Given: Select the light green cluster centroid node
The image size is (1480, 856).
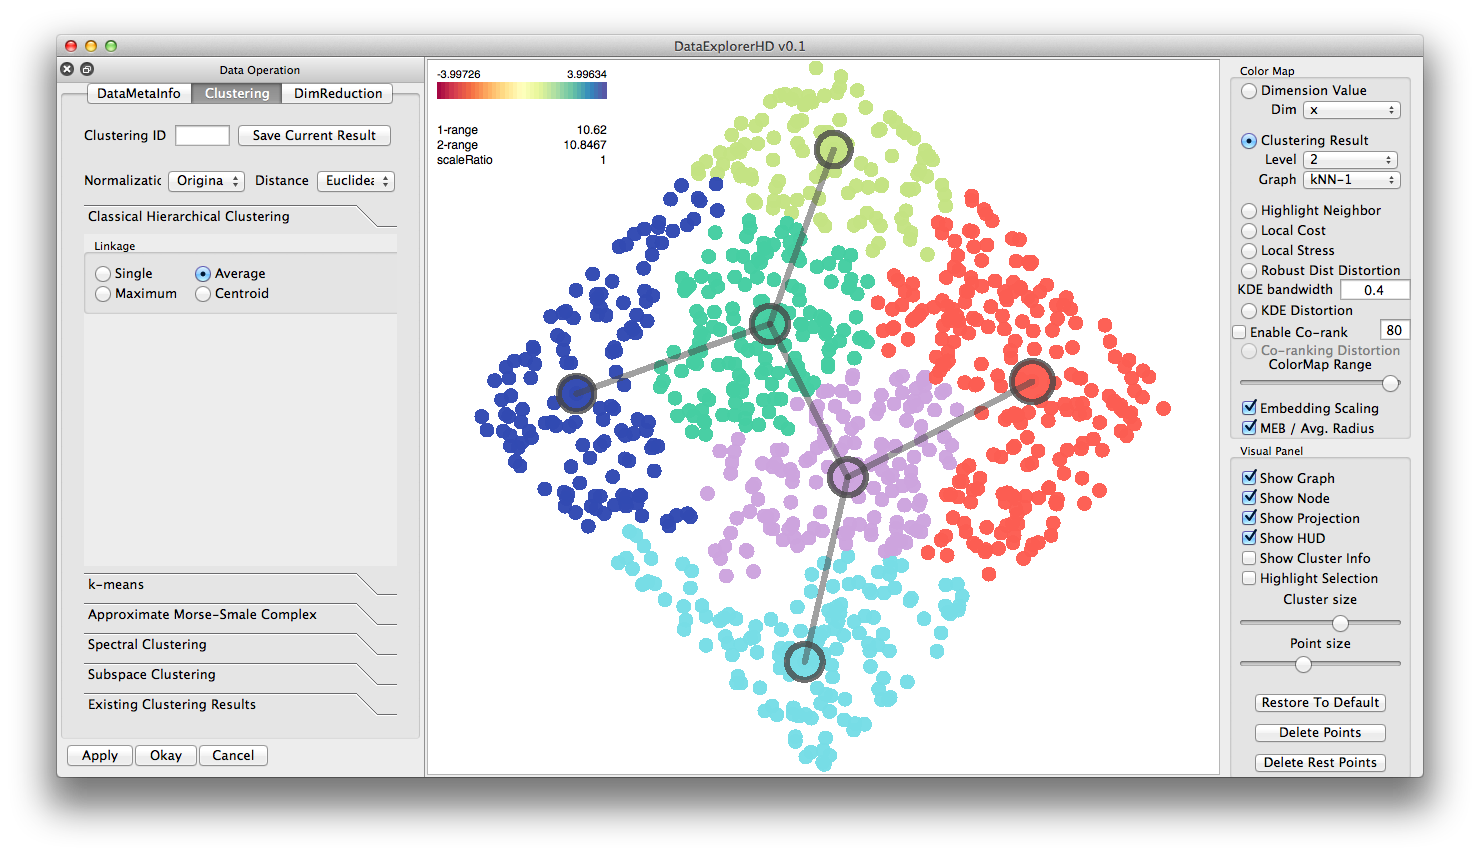Looking at the screenshot, I should pos(833,150).
